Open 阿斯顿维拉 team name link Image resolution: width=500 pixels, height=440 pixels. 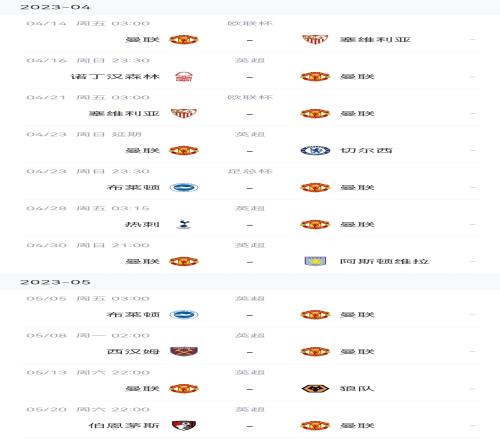coord(384,262)
